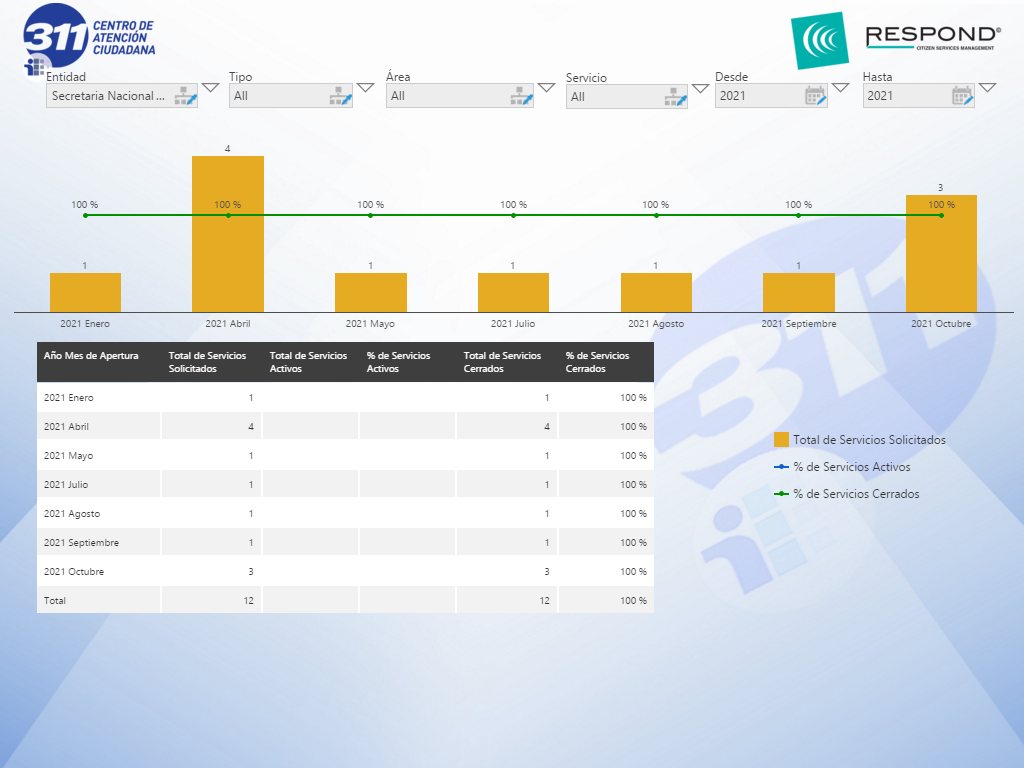The image size is (1024, 768).
Task: Sort by Total de Servicios Activos header
Action: pyautogui.click(x=308, y=362)
